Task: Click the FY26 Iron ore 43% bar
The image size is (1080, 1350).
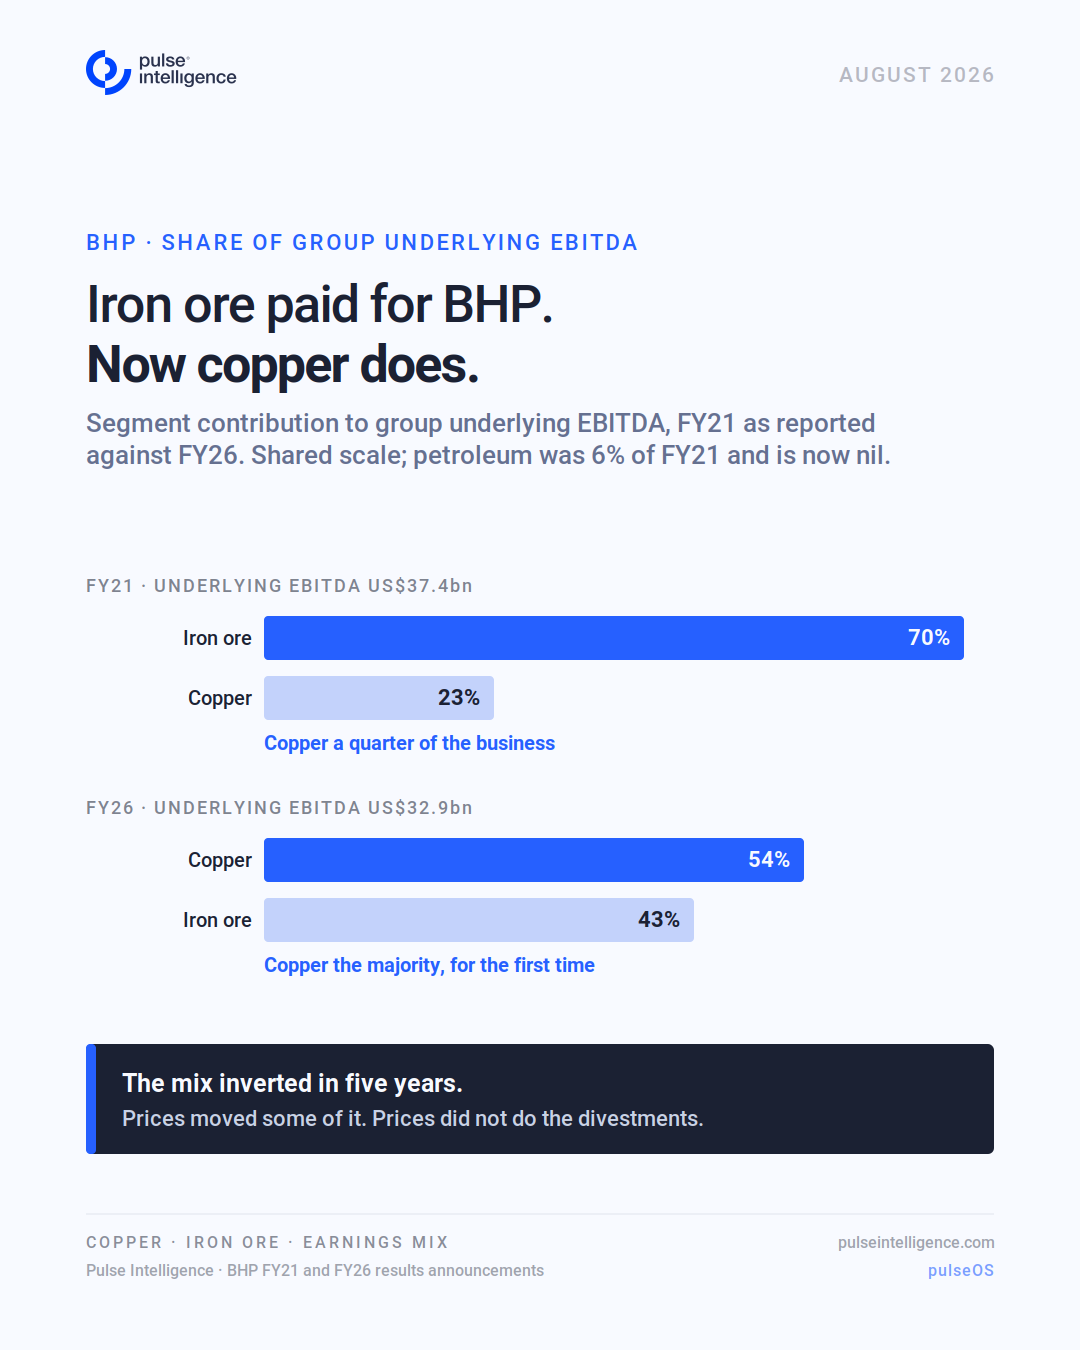Action: [x=479, y=920]
